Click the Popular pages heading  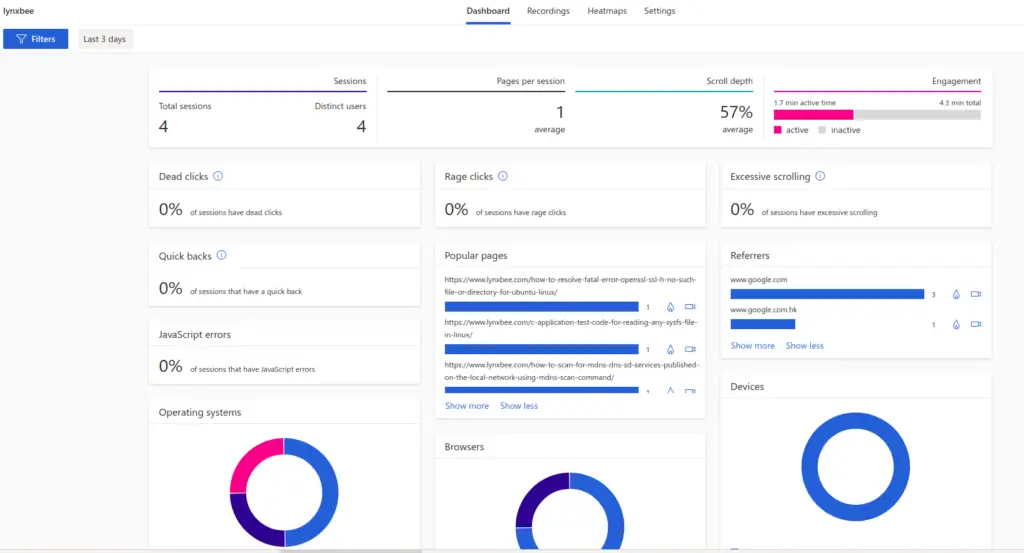[x=475, y=256]
